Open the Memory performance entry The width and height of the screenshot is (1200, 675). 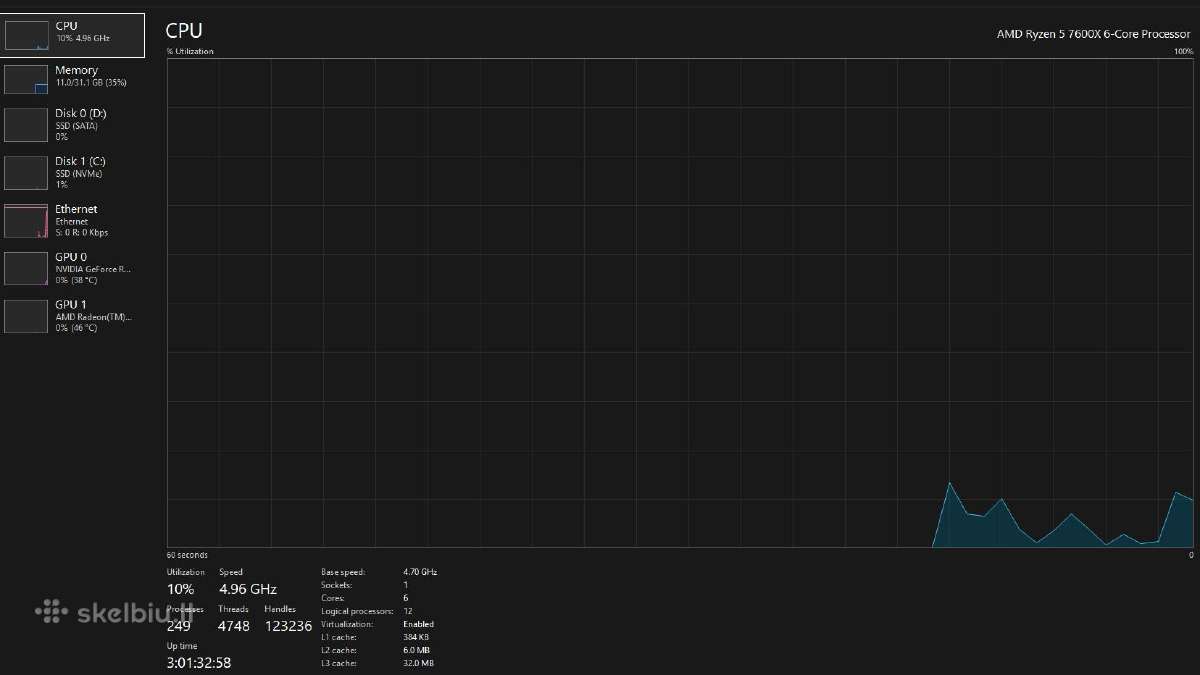pos(73,80)
